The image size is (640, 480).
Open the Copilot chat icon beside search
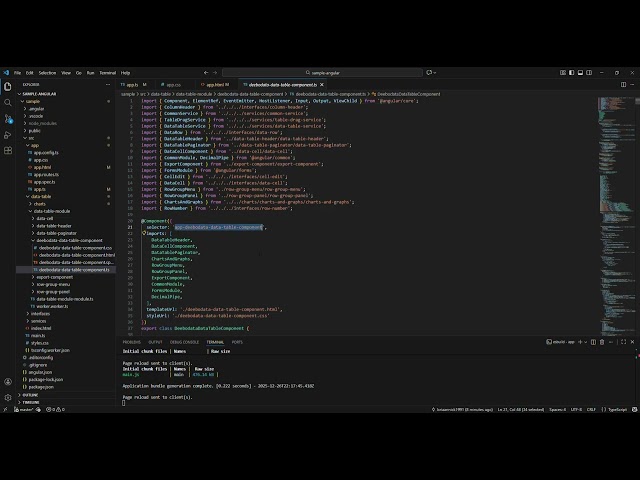[429, 73]
